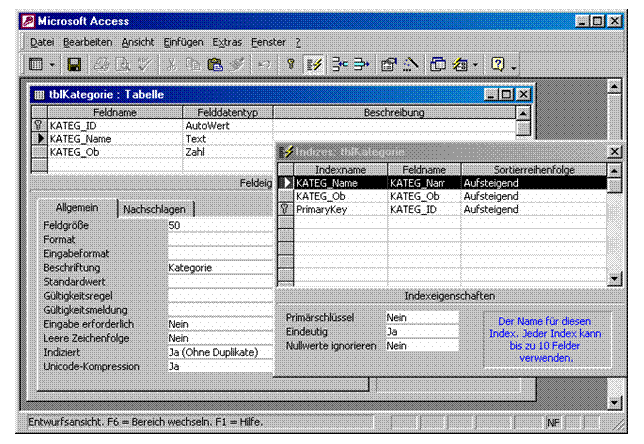Viewport: 644px width, 444px height.
Task: Click the Paste clipboard icon
Action: pyautogui.click(x=215, y=64)
